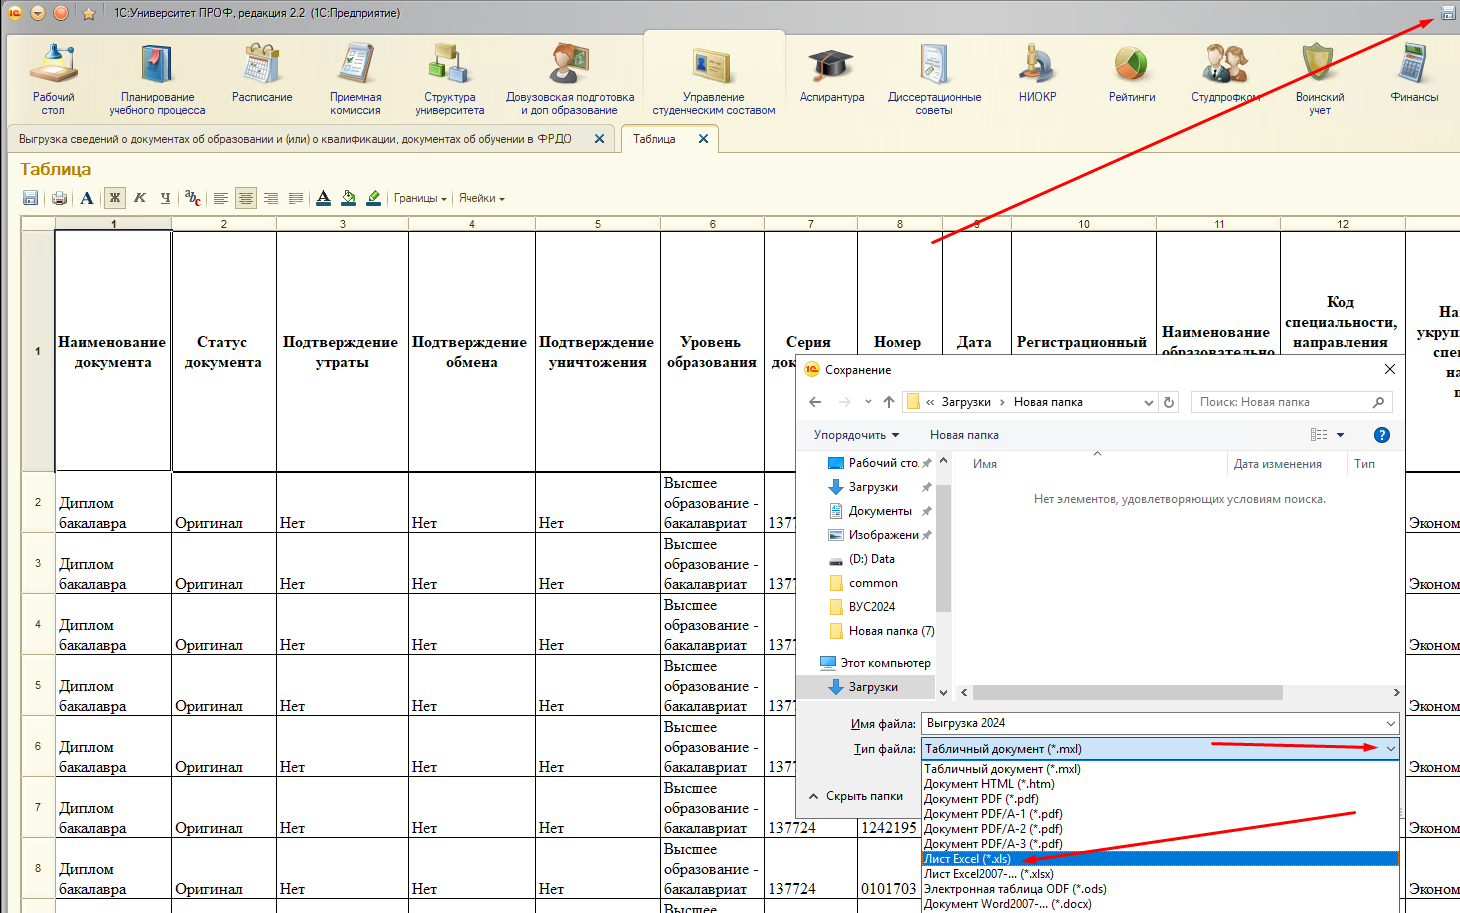1460x913 pixels.
Task: Choose Лист Excel (*.xls) file type
Action: coord(1159,859)
